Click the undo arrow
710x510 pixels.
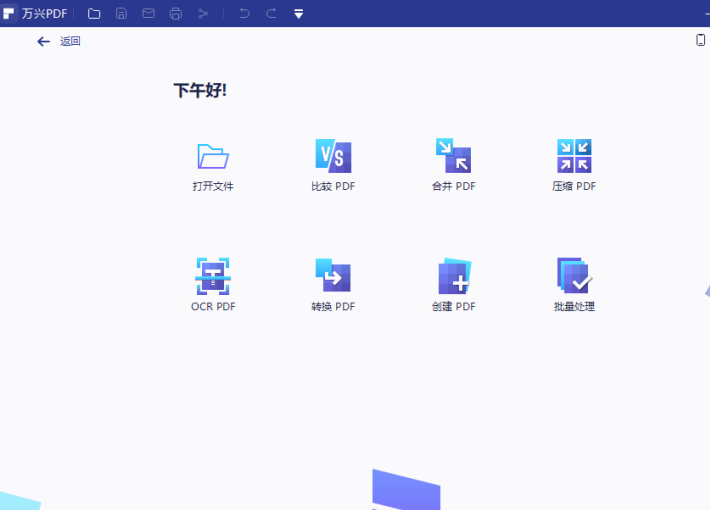tap(244, 13)
